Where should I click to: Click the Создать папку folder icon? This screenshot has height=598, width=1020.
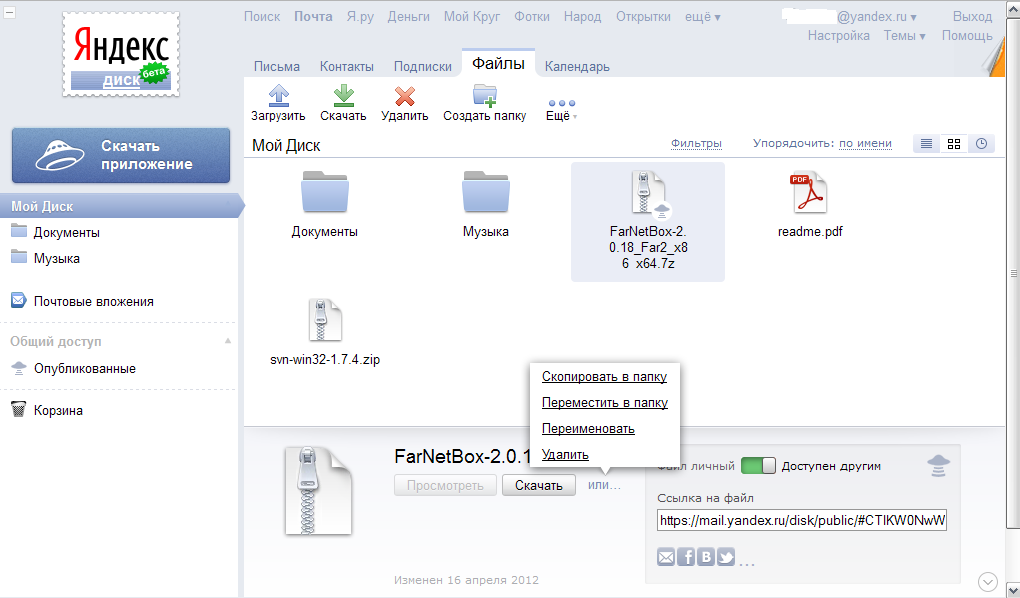(484, 96)
